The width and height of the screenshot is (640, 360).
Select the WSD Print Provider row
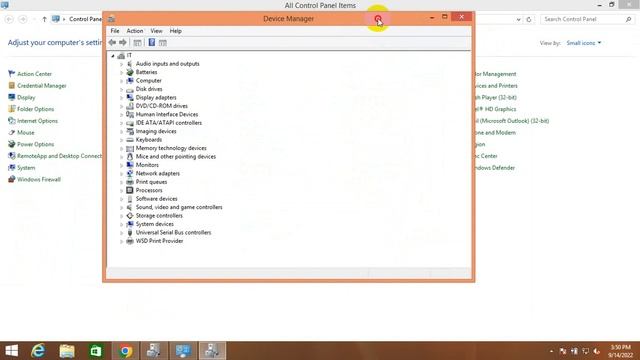[x=159, y=241]
